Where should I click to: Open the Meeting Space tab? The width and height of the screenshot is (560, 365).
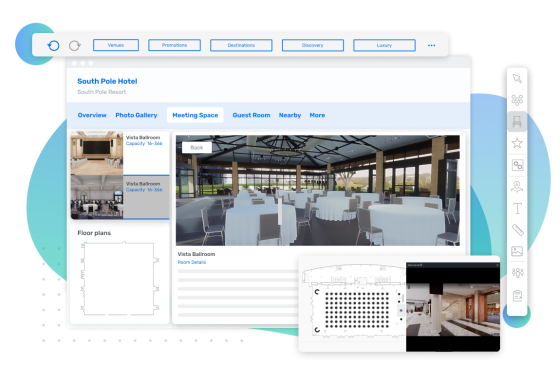coord(195,115)
